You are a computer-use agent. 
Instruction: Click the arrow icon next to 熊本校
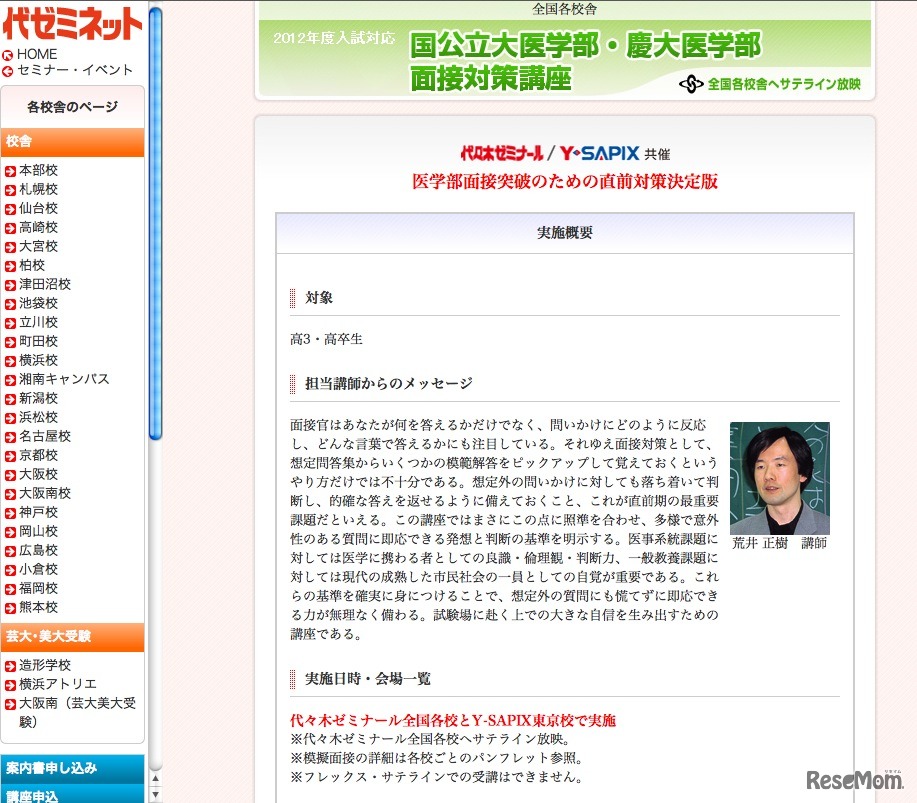click(x=10, y=609)
